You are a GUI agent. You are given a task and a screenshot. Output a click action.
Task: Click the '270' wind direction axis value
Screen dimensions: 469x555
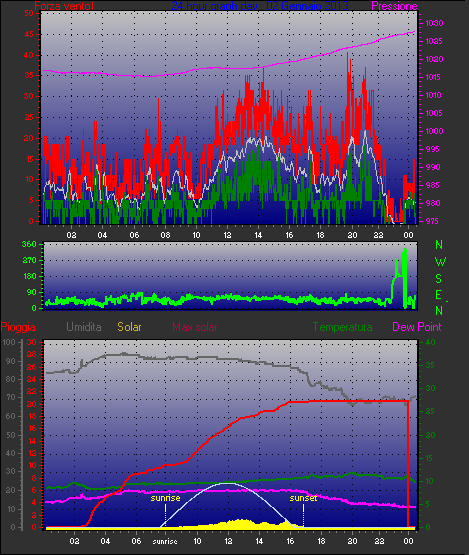point(29,261)
